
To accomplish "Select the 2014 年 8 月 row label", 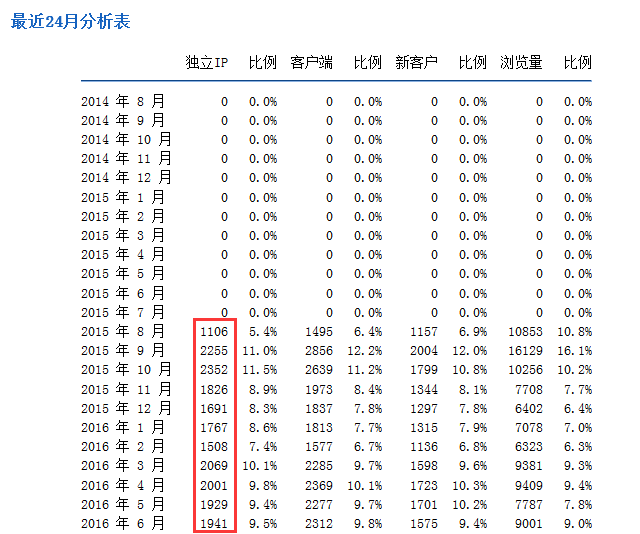I will (123, 101).
